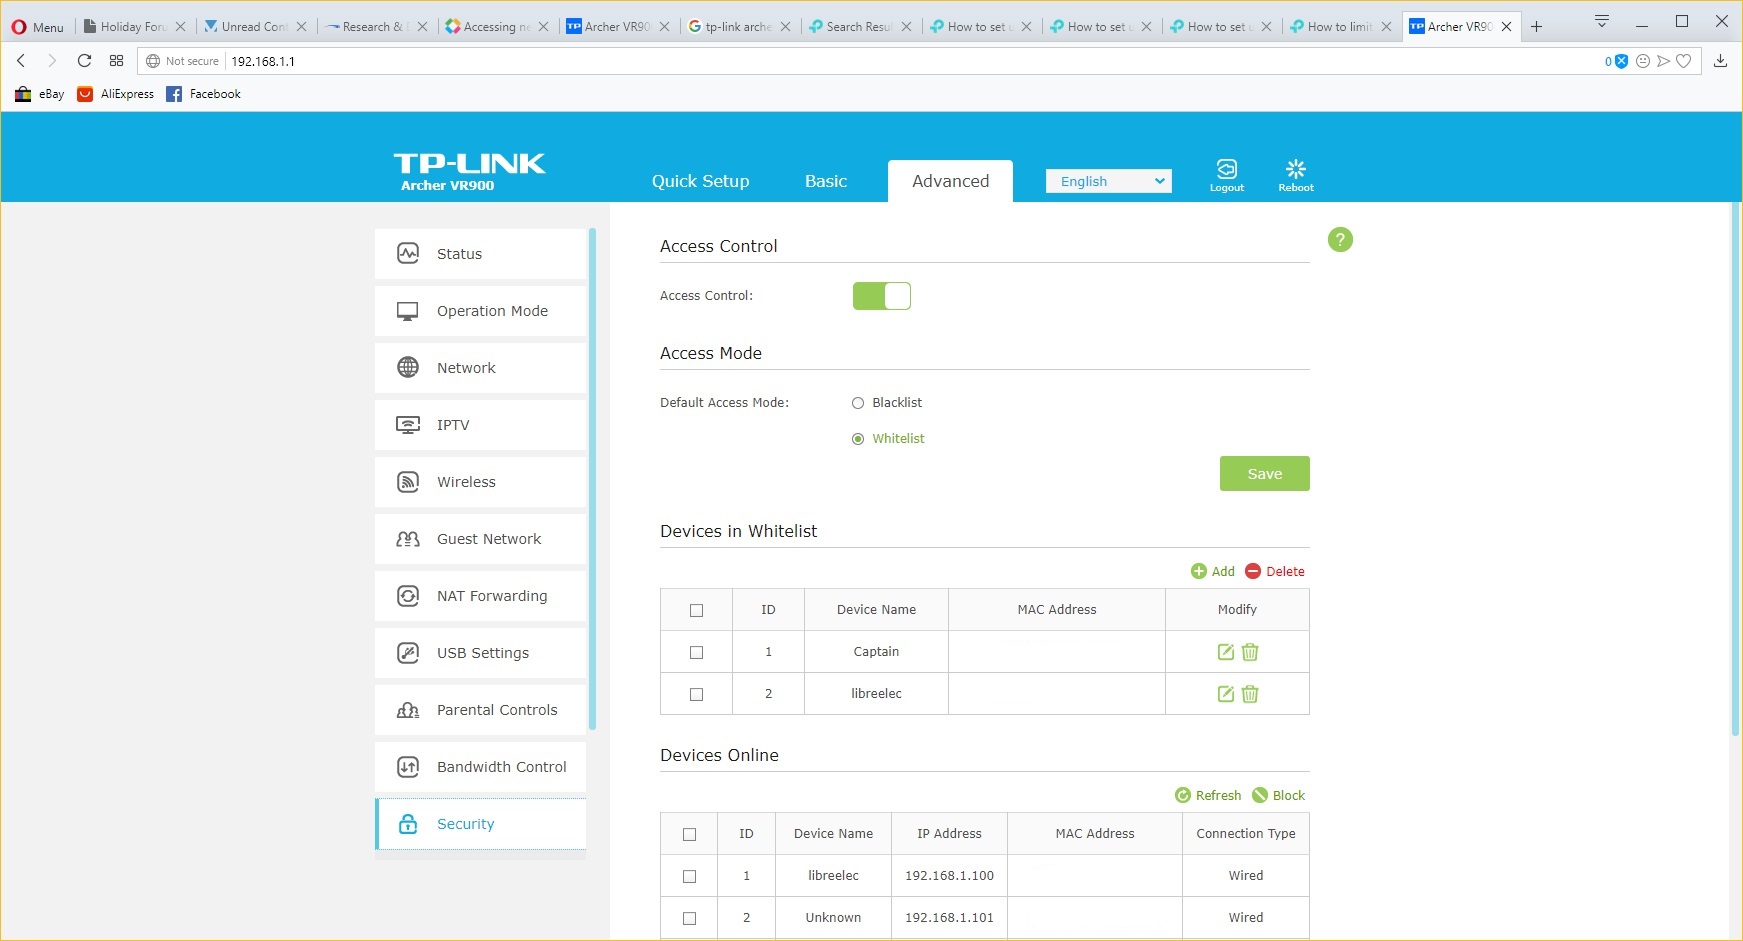The width and height of the screenshot is (1743, 941).
Task: Edit the Captain whitelist entry
Action: tap(1225, 652)
